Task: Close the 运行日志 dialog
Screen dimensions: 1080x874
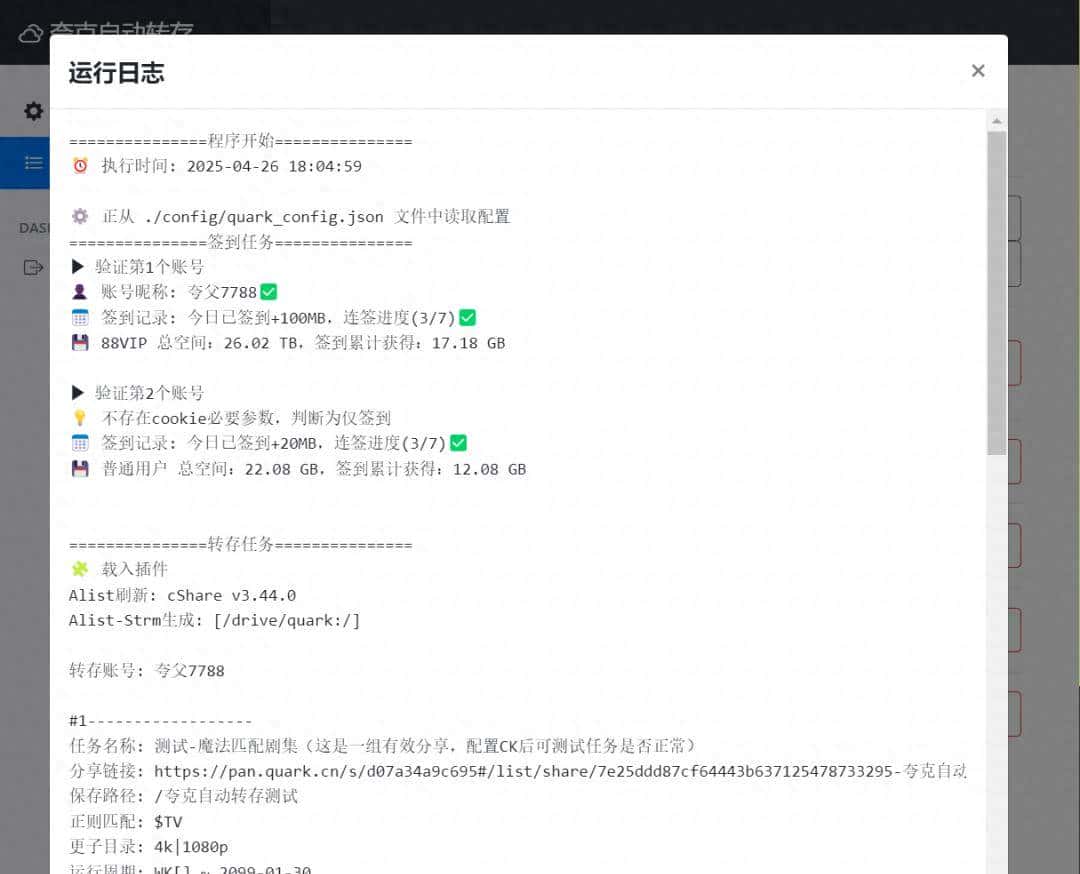Action: (977, 70)
